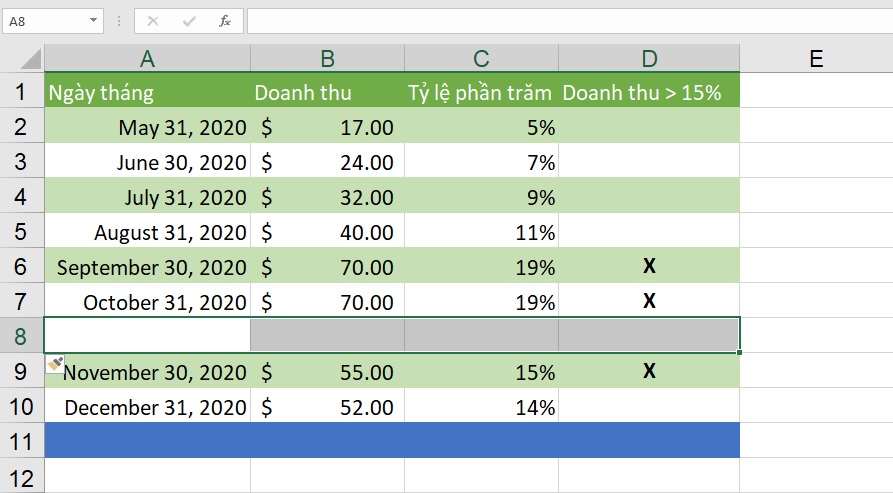This screenshot has height=493, width=893.
Task: Click the X mark in November row
Action: 649,371
